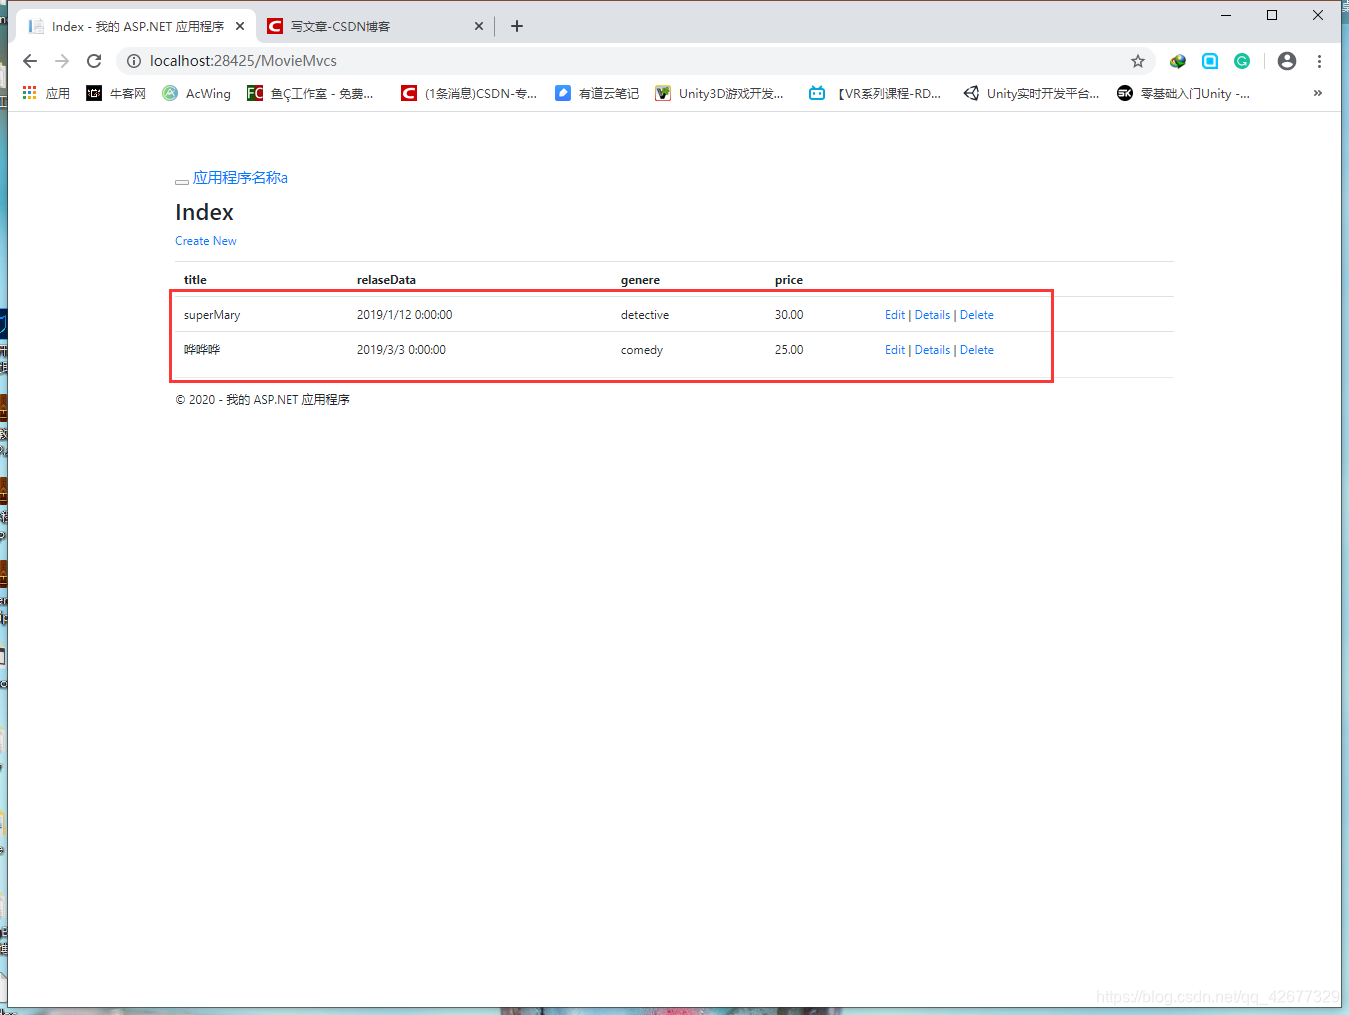Open the Chrome three-dot menu
This screenshot has height=1015, width=1349.
point(1320,61)
